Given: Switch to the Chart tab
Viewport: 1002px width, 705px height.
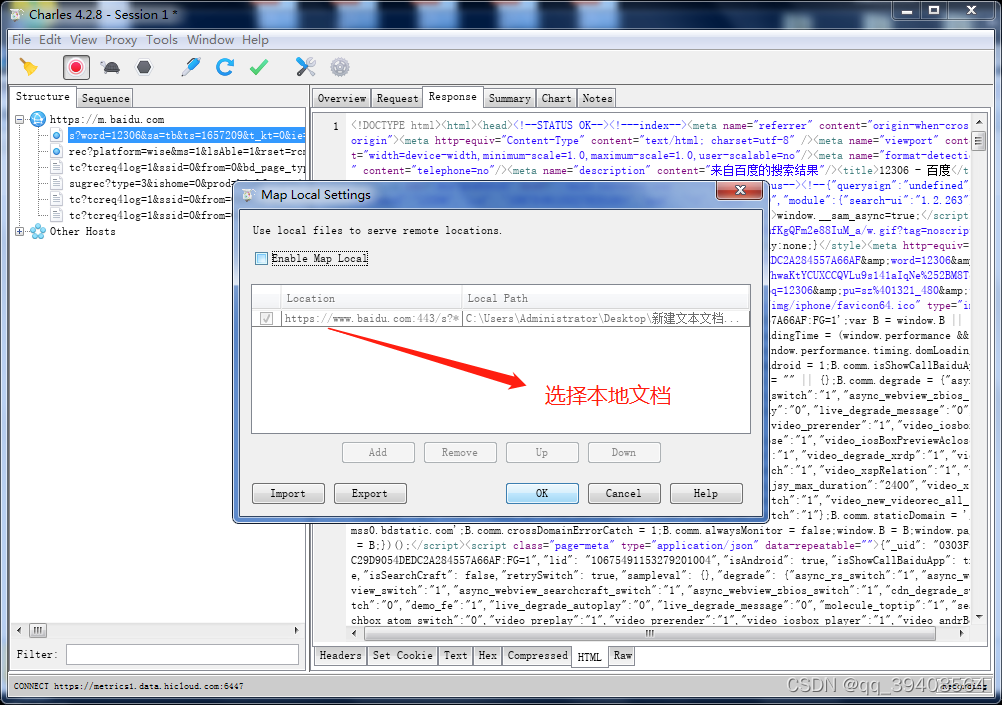Looking at the screenshot, I should tap(557, 98).
